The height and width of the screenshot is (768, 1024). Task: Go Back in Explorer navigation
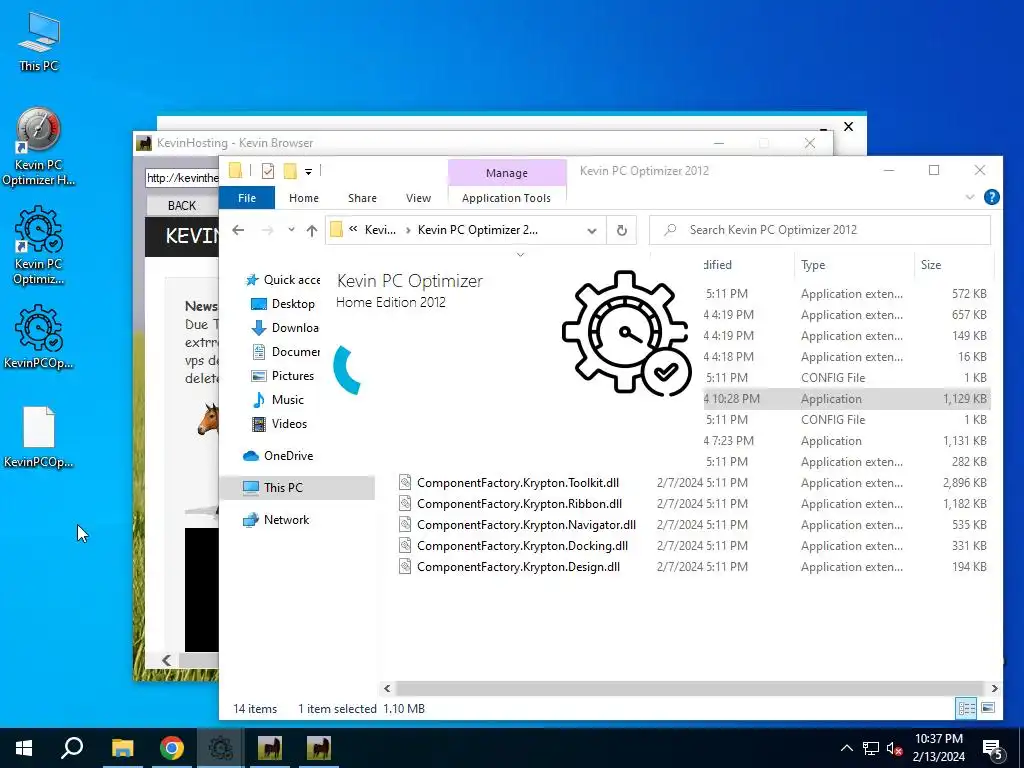238,230
